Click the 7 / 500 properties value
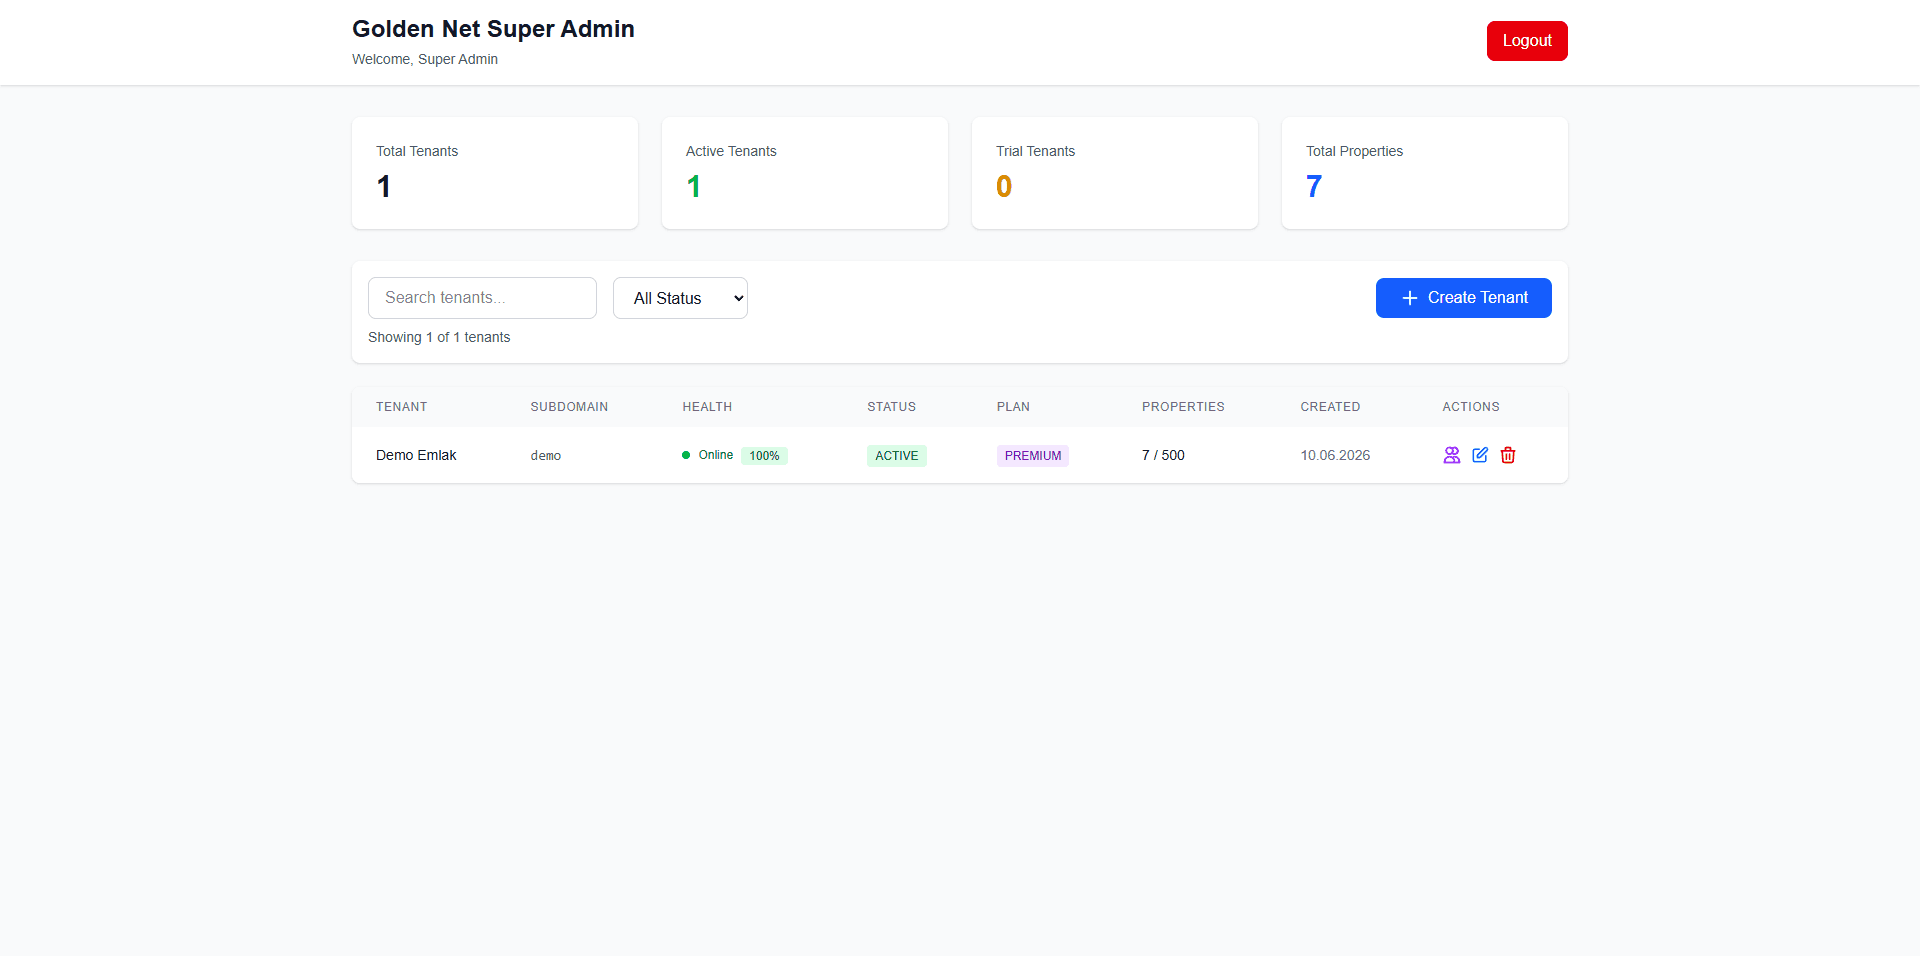Screen dimensions: 1920x956 (1163, 455)
